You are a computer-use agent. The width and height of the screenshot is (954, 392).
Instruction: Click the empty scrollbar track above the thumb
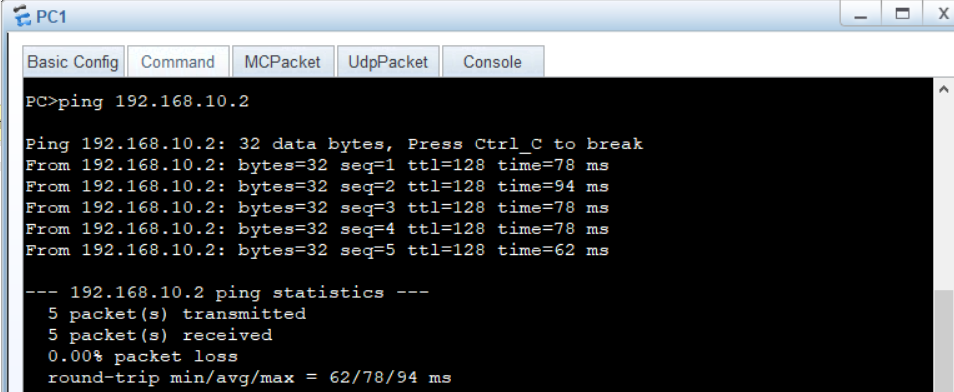pyautogui.click(x=943, y=195)
